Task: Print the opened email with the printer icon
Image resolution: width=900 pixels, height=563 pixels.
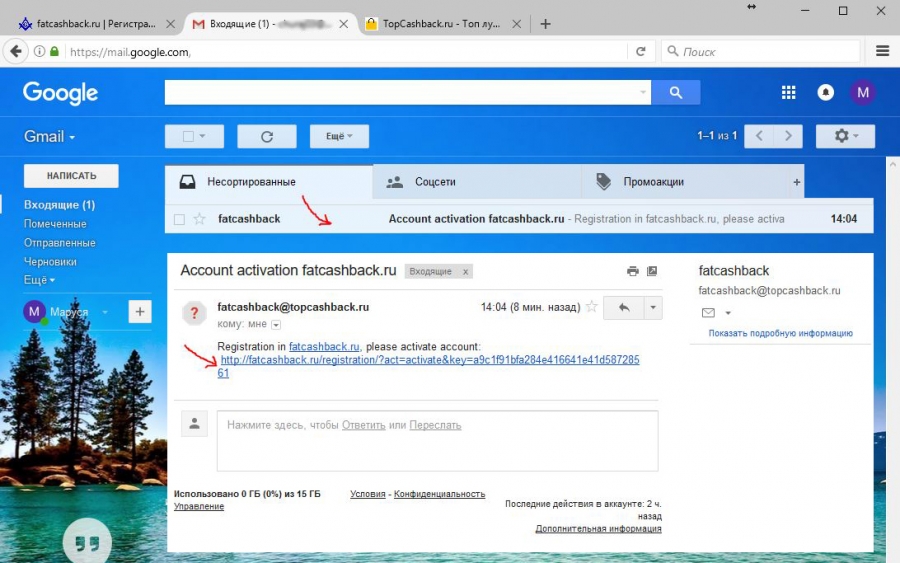Action: pos(633,271)
